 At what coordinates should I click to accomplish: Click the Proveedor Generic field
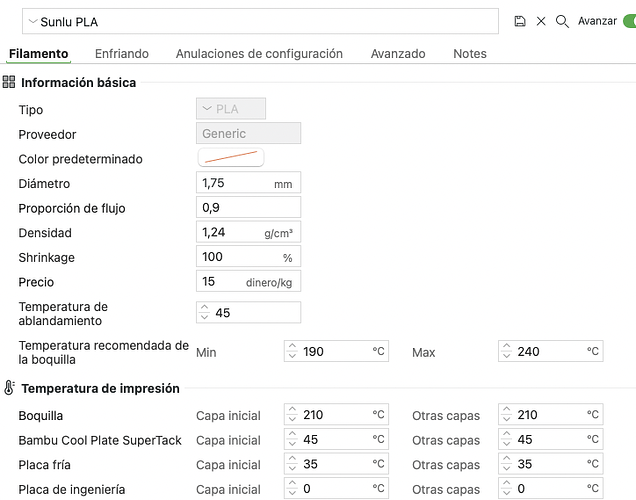(248, 133)
